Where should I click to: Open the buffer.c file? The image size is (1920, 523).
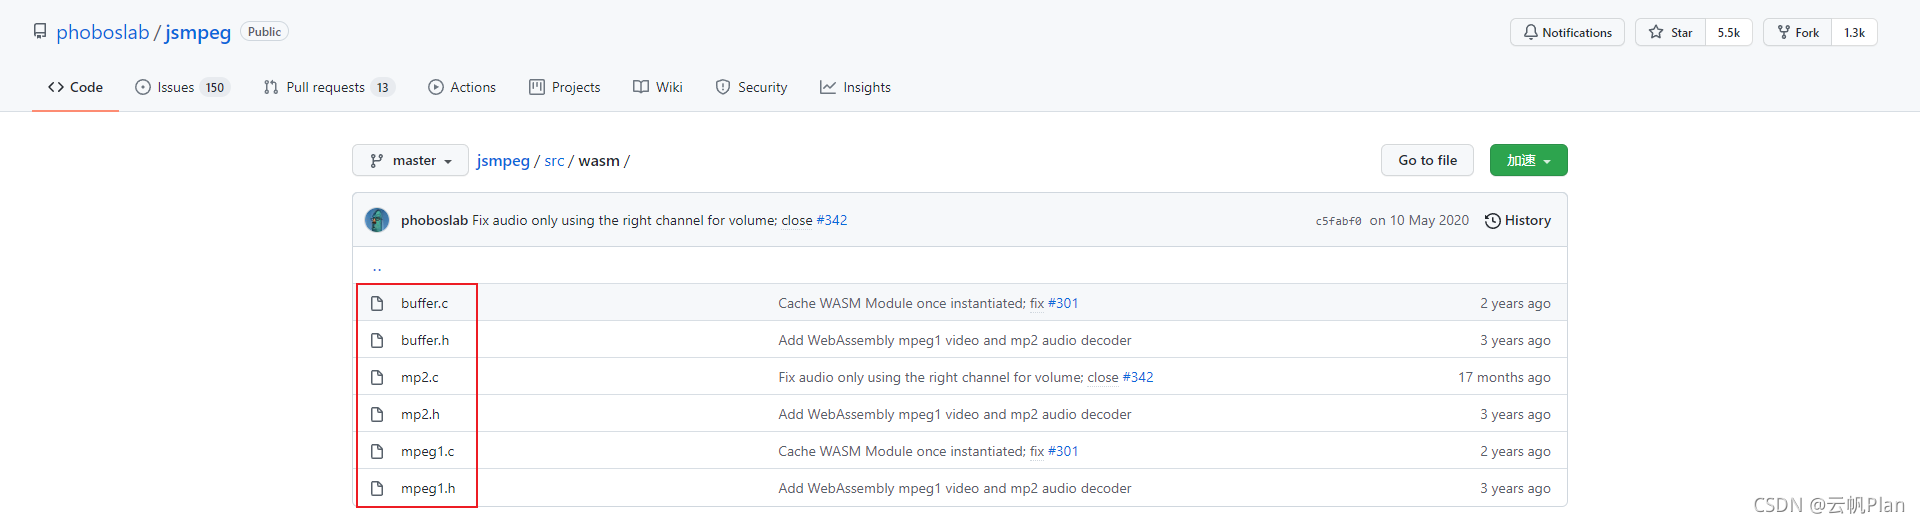(x=425, y=303)
